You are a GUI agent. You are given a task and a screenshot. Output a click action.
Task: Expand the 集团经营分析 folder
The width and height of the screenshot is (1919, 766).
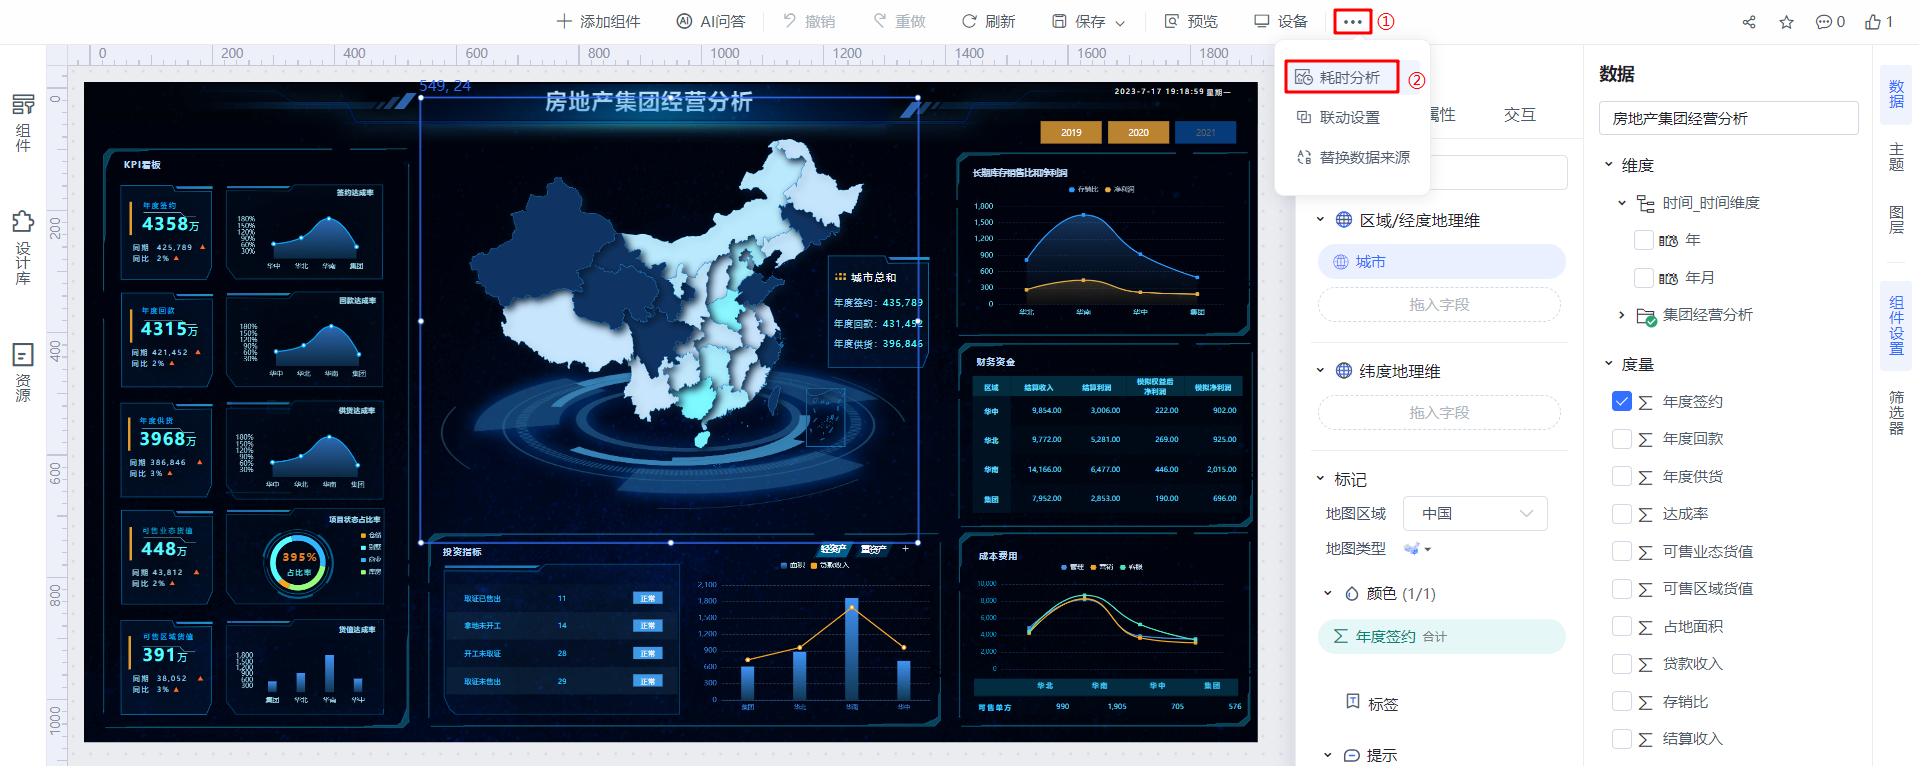(1622, 315)
